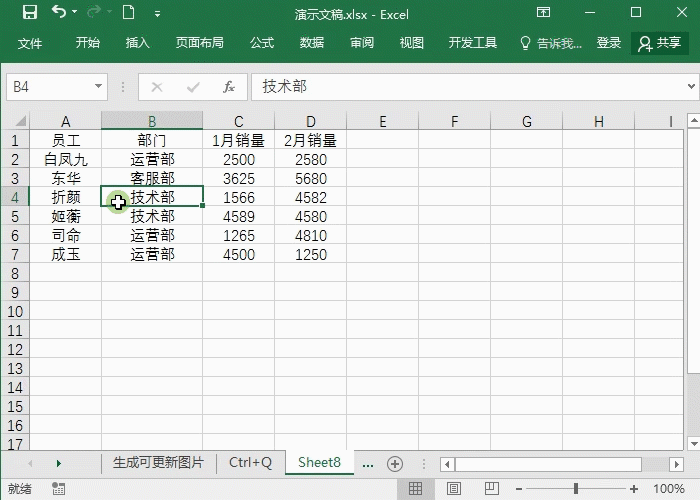The width and height of the screenshot is (700, 500).
Task: Click the Redo arrow icon
Action: (94, 12)
